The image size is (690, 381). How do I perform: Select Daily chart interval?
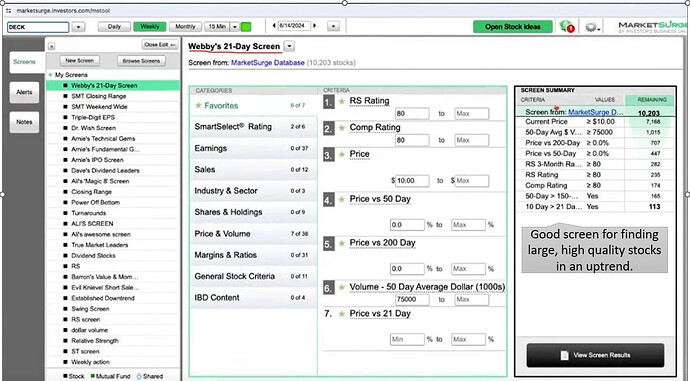114,27
